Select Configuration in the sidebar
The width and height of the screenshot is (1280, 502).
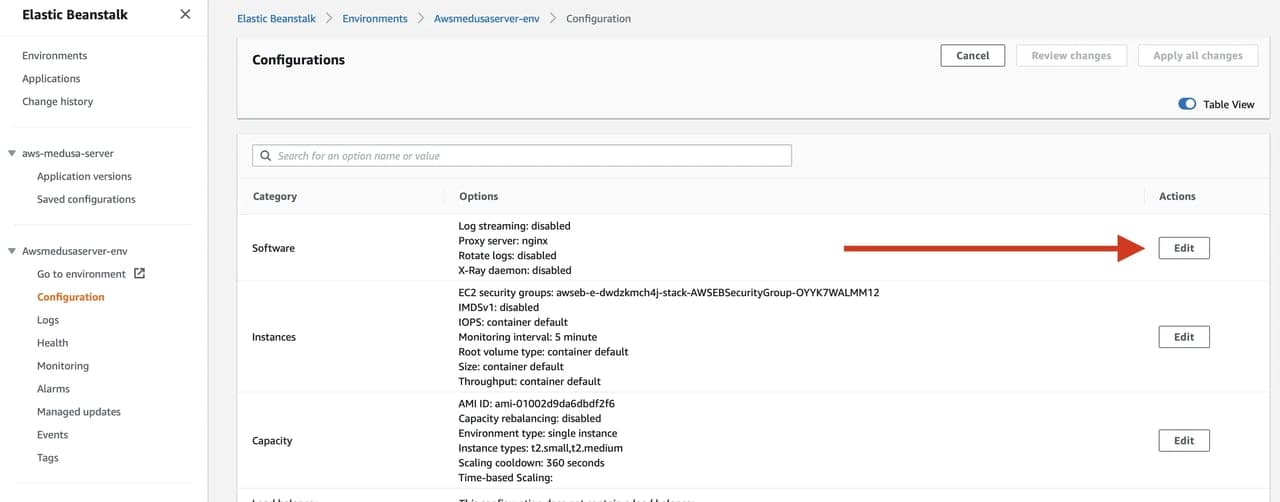point(70,297)
